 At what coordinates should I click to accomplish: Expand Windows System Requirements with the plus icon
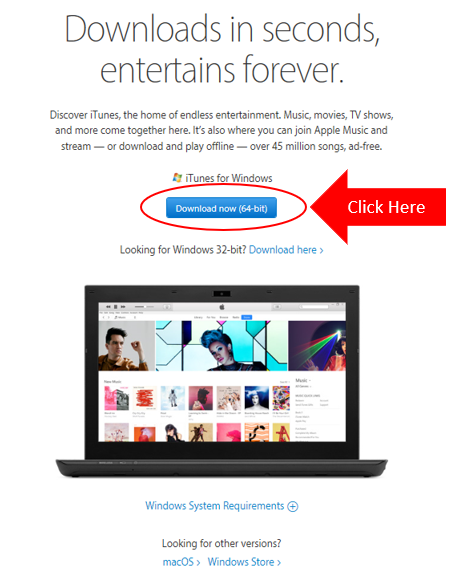(293, 506)
